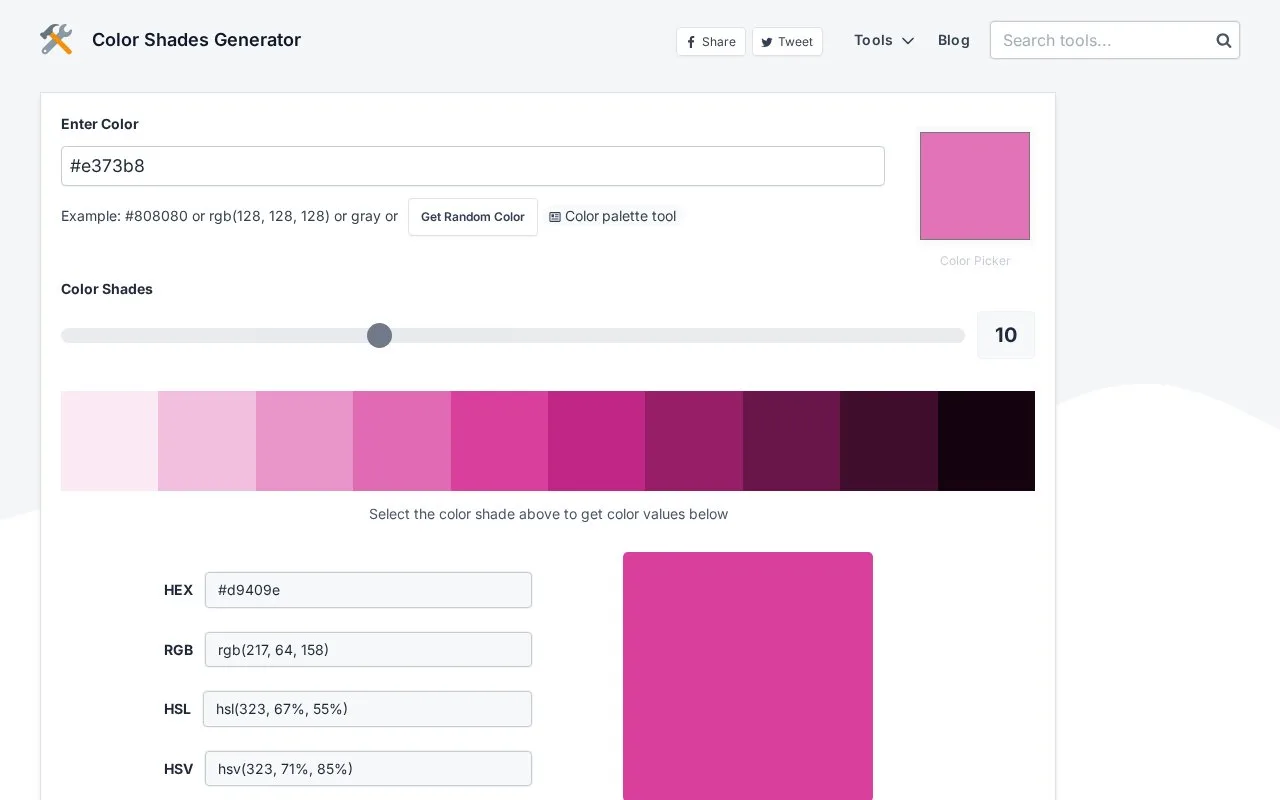This screenshot has height=800, width=1280.
Task: Select the darkest near-black shade
Action: (x=986, y=441)
